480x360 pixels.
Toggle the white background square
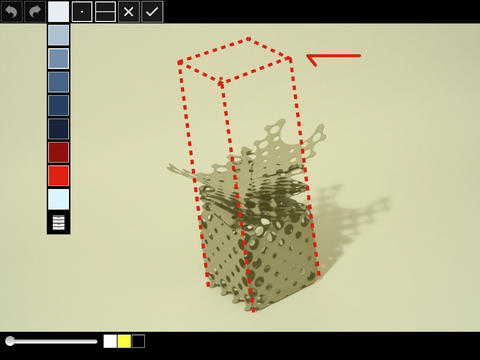pyautogui.click(x=110, y=341)
